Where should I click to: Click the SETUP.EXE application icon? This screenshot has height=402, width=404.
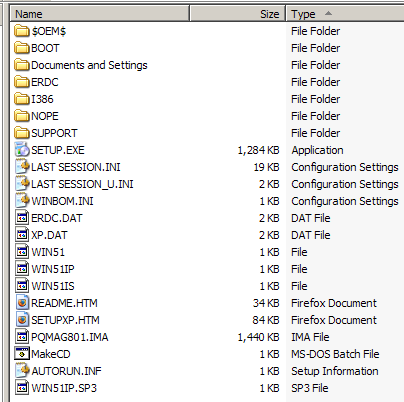click(x=22, y=150)
